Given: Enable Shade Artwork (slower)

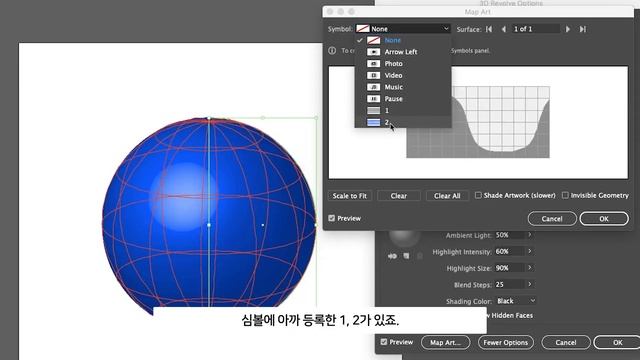Looking at the screenshot, I should point(478,196).
